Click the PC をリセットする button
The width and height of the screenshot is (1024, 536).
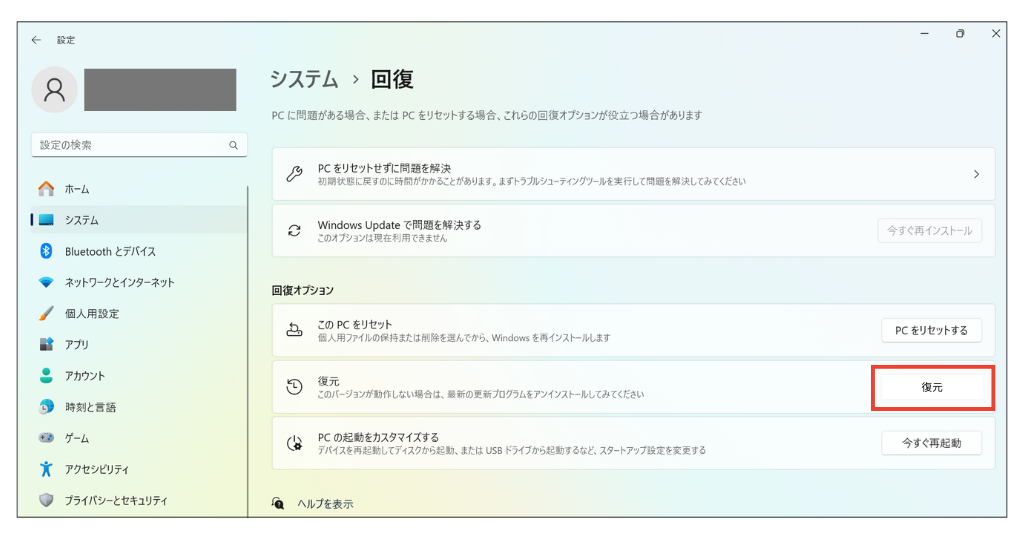(931, 330)
